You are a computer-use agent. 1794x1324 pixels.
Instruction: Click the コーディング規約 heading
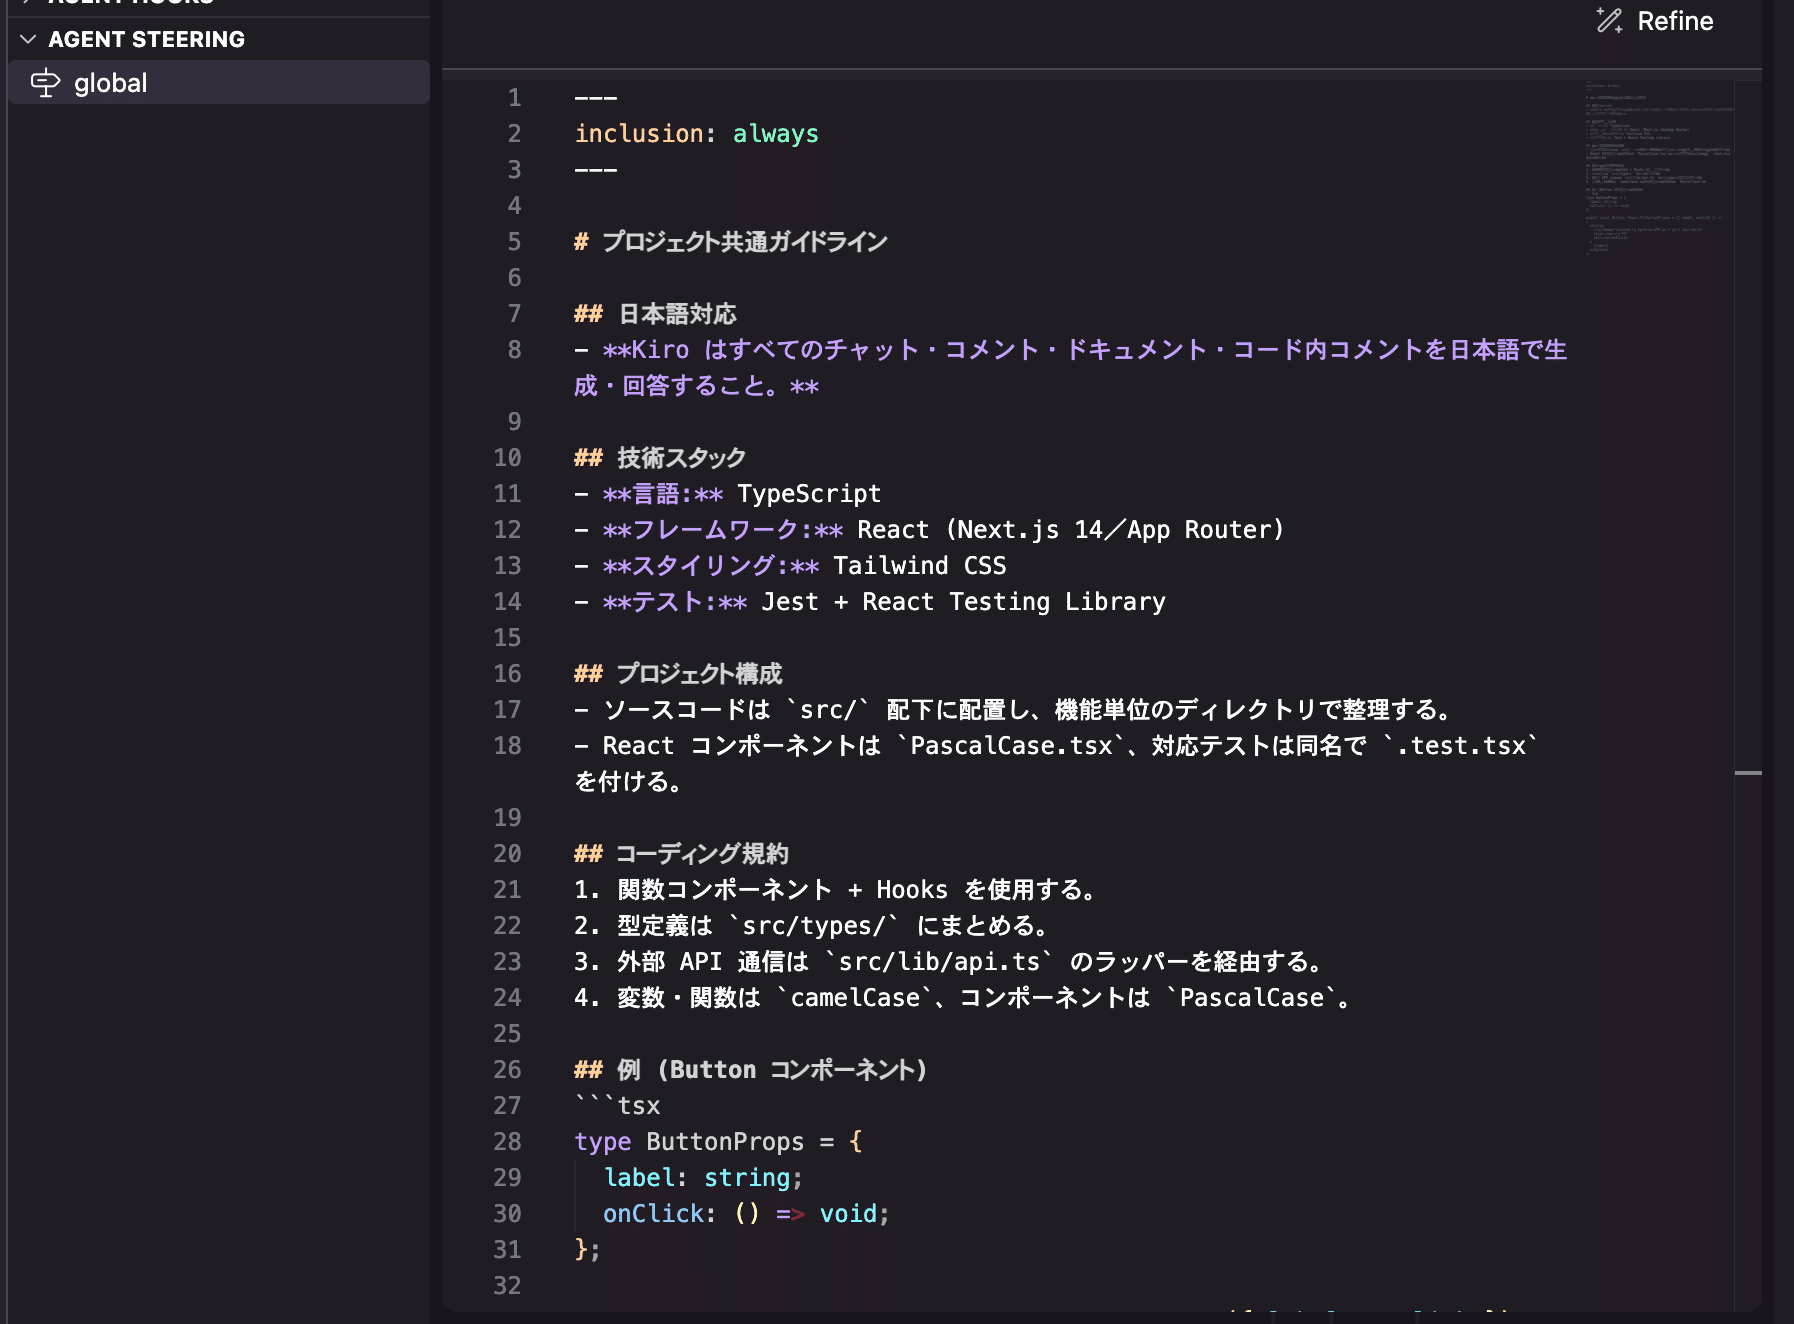click(701, 854)
